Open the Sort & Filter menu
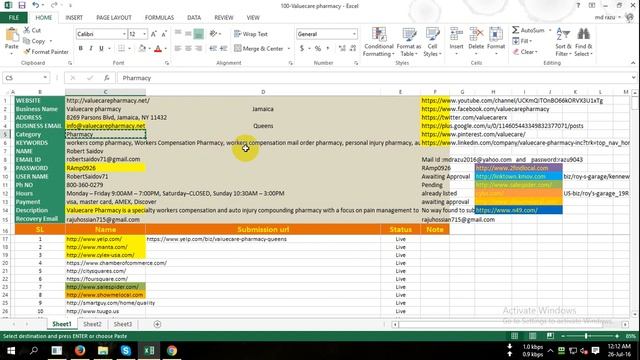Image resolution: width=640 pixels, height=360 pixels. point(563,42)
